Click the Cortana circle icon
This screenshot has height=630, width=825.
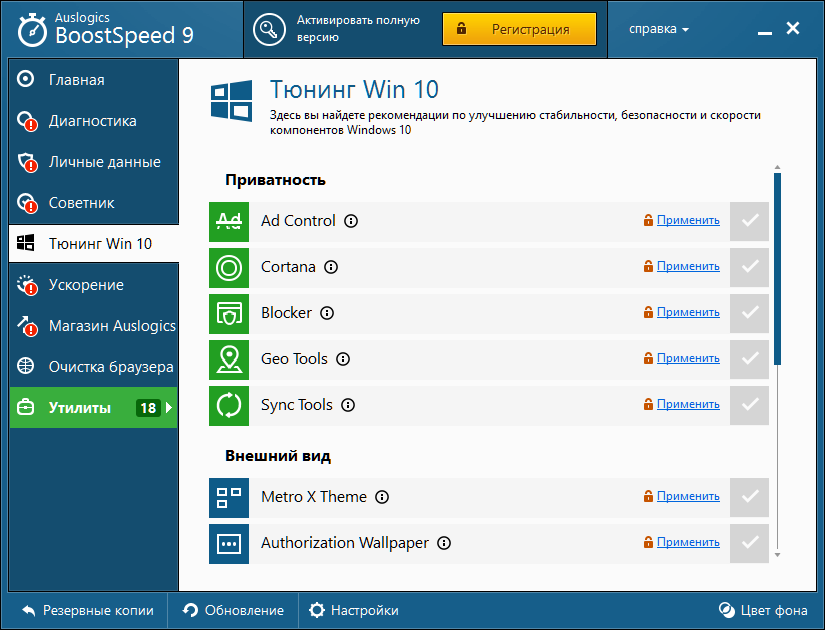pyautogui.click(x=229, y=267)
